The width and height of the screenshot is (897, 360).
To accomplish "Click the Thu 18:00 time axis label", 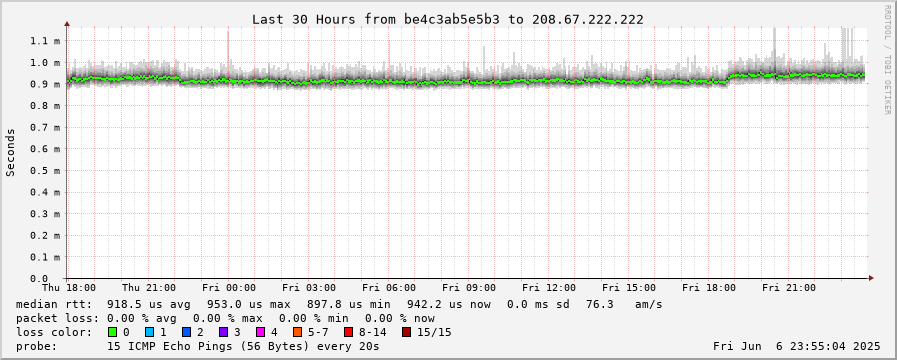I will [69, 288].
